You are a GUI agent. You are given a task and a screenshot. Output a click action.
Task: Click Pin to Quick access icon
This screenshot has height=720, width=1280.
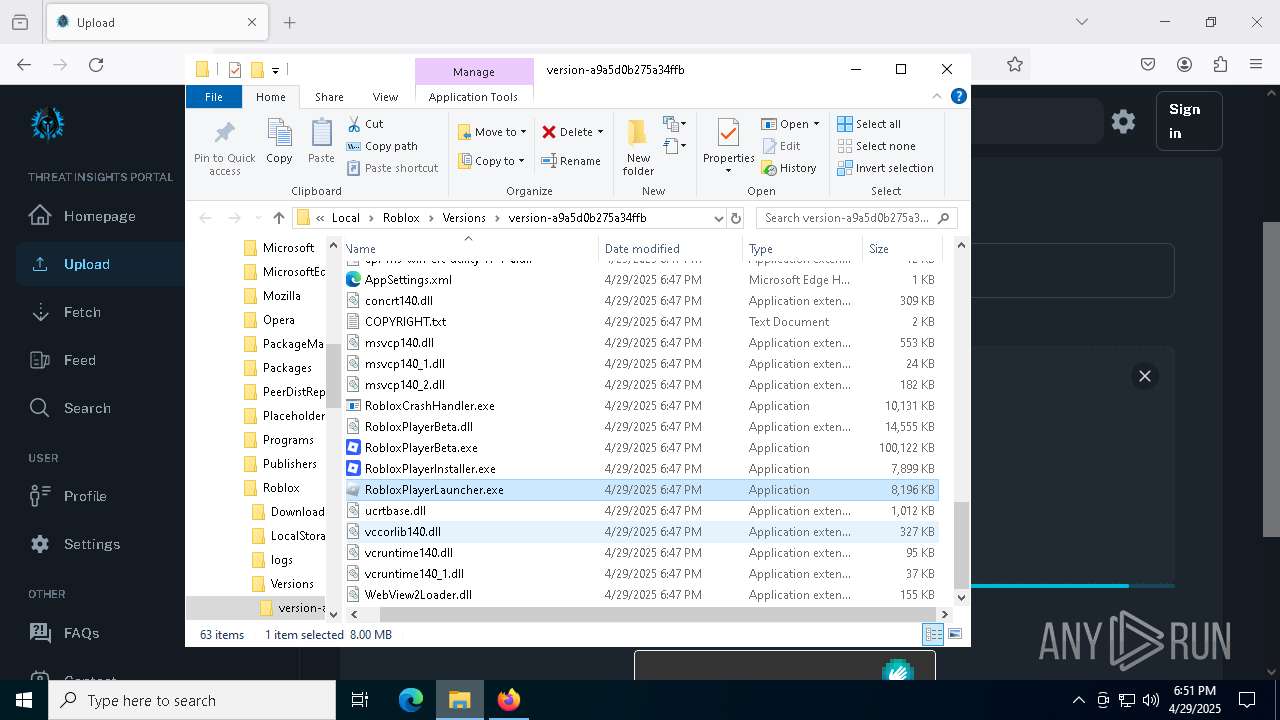coord(224,148)
